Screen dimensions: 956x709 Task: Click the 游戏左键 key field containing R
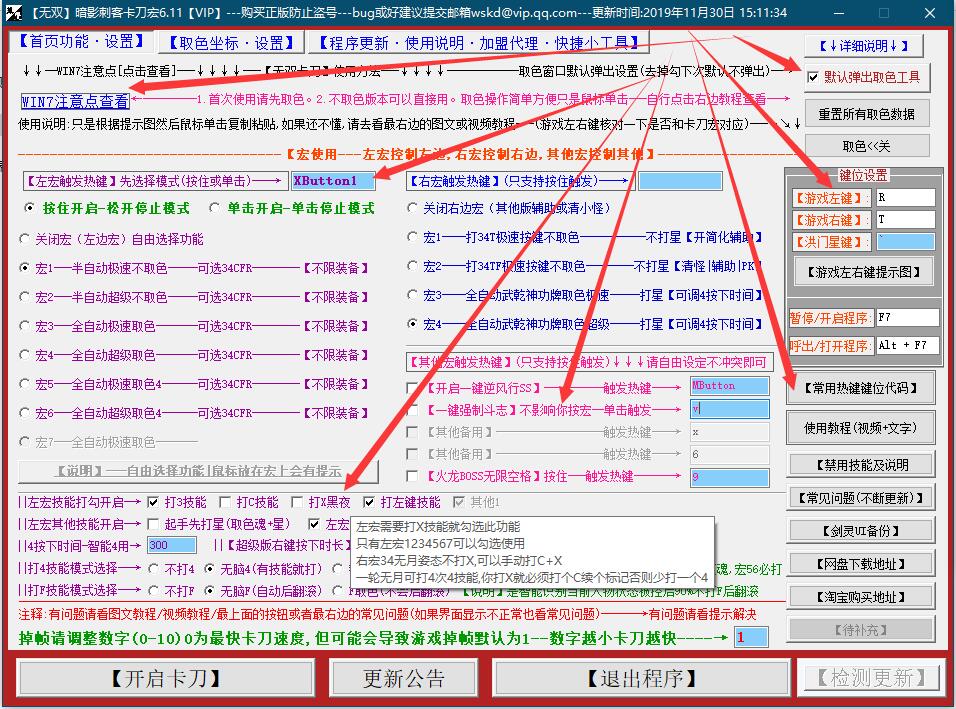tap(904, 198)
